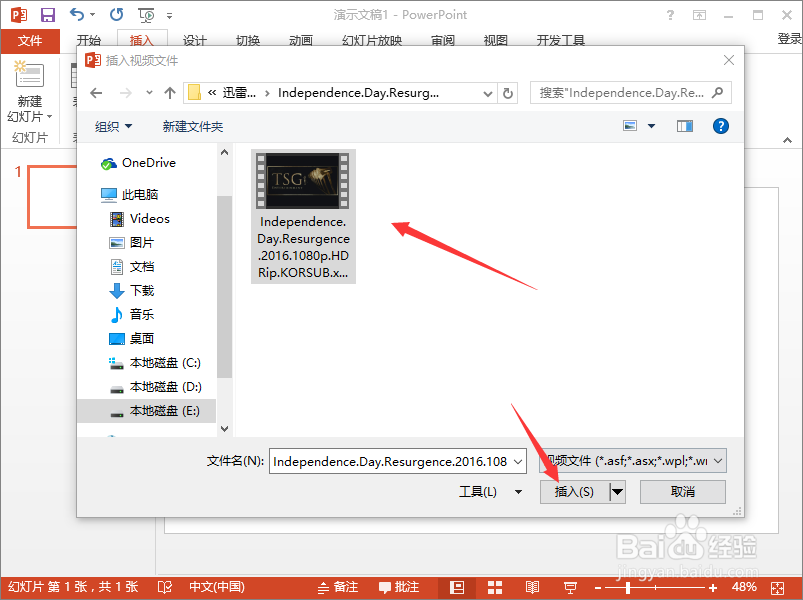Open the 工具(L) dropdown
The height and width of the screenshot is (600, 803).
(x=490, y=491)
